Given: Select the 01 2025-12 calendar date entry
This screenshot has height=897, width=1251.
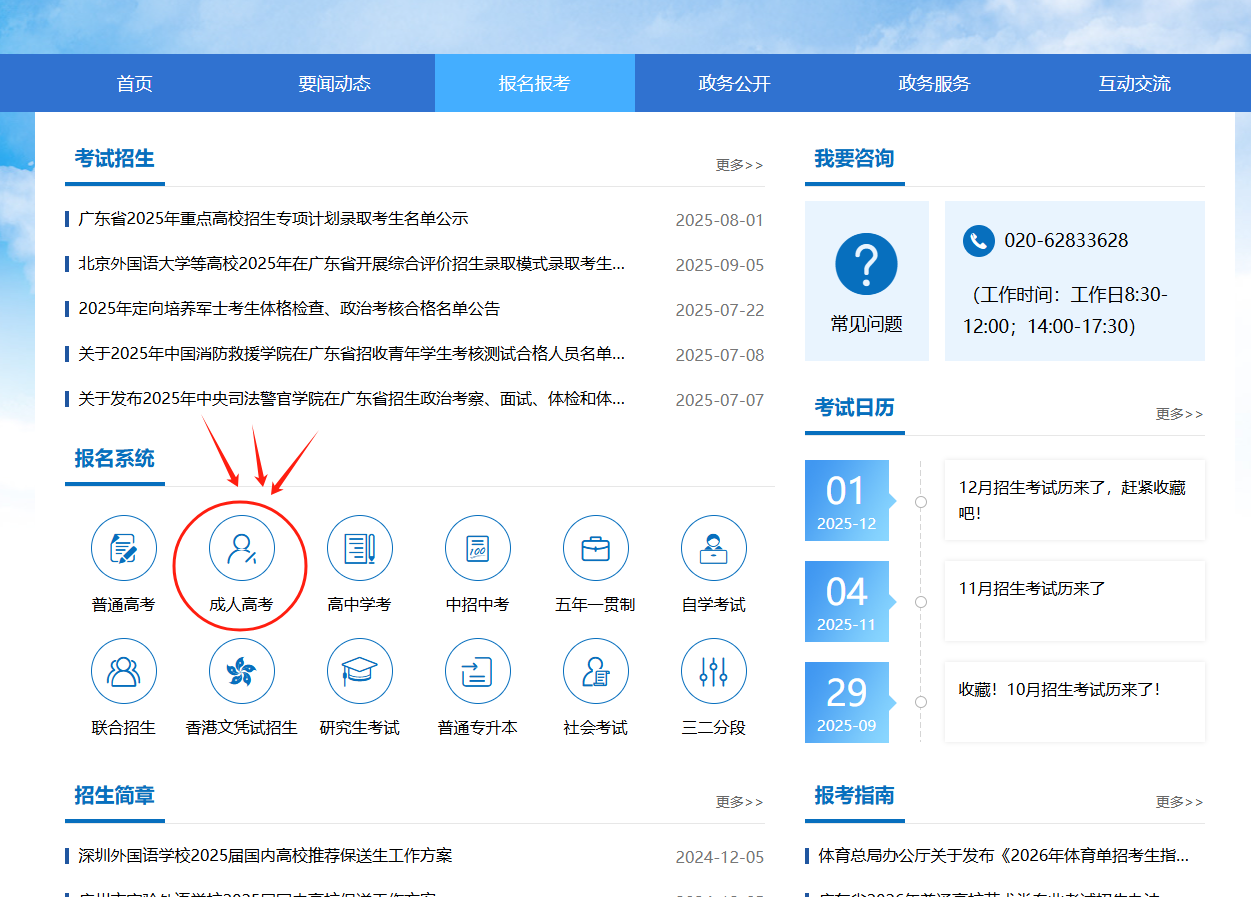Looking at the screenshot, I should click(x=846, y=501).
